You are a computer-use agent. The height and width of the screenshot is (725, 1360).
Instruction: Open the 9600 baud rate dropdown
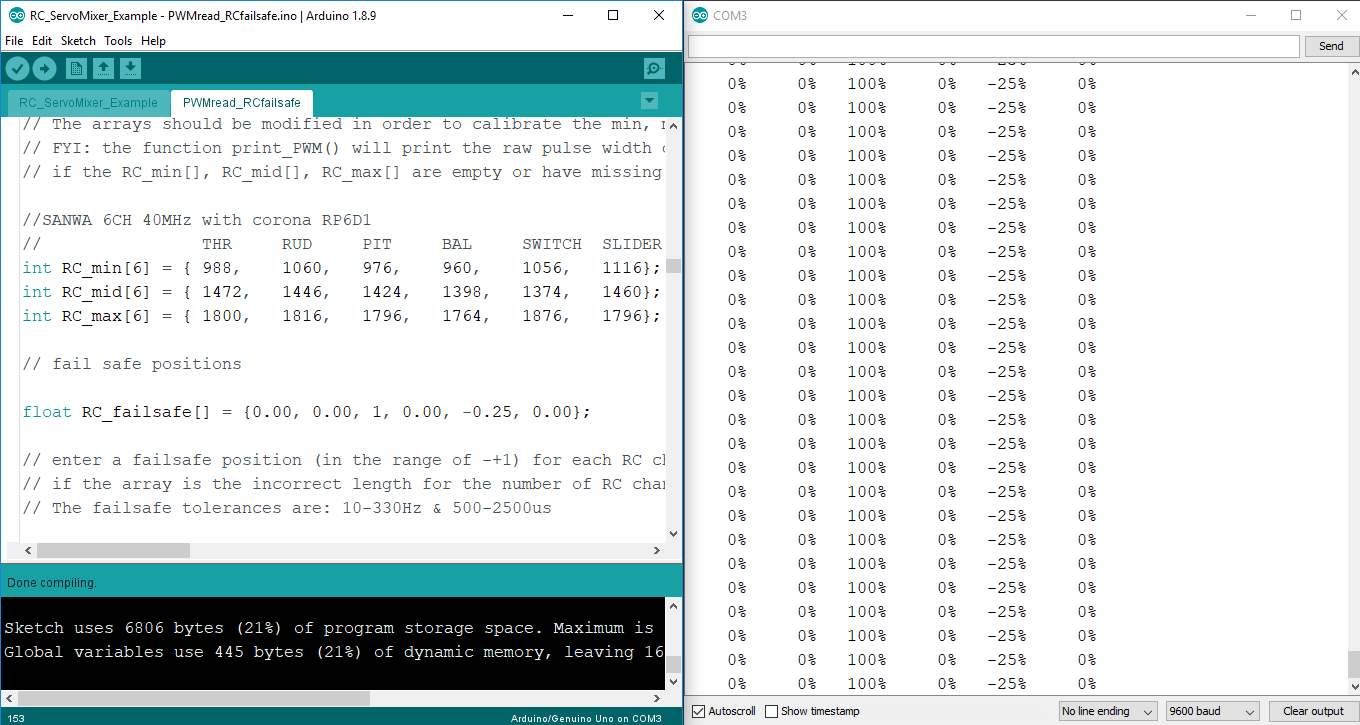[1212, 711]
